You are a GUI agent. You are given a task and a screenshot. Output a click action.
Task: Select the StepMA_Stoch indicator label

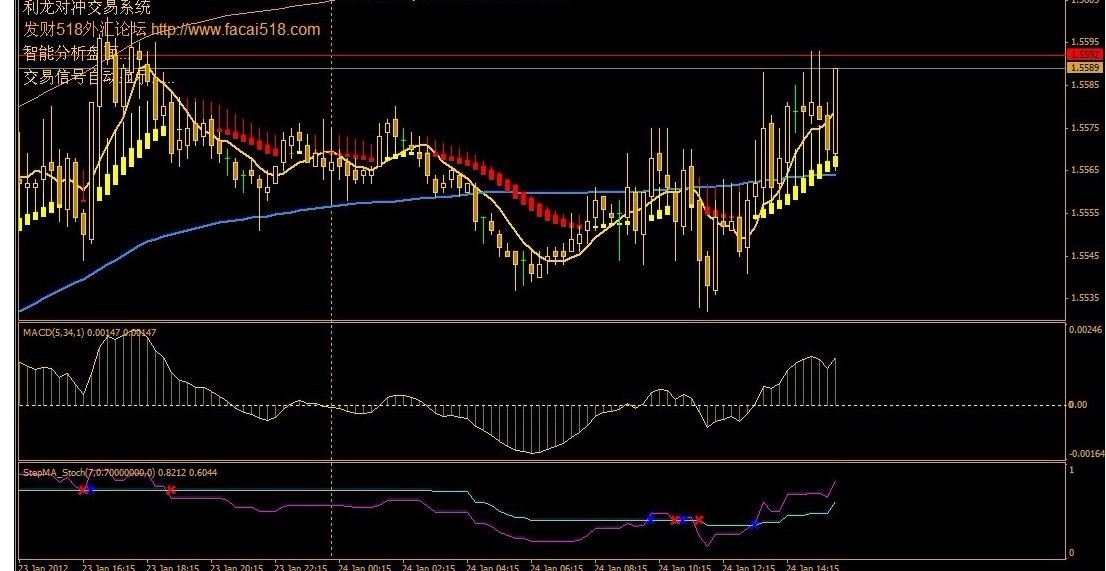click(58, 471)
